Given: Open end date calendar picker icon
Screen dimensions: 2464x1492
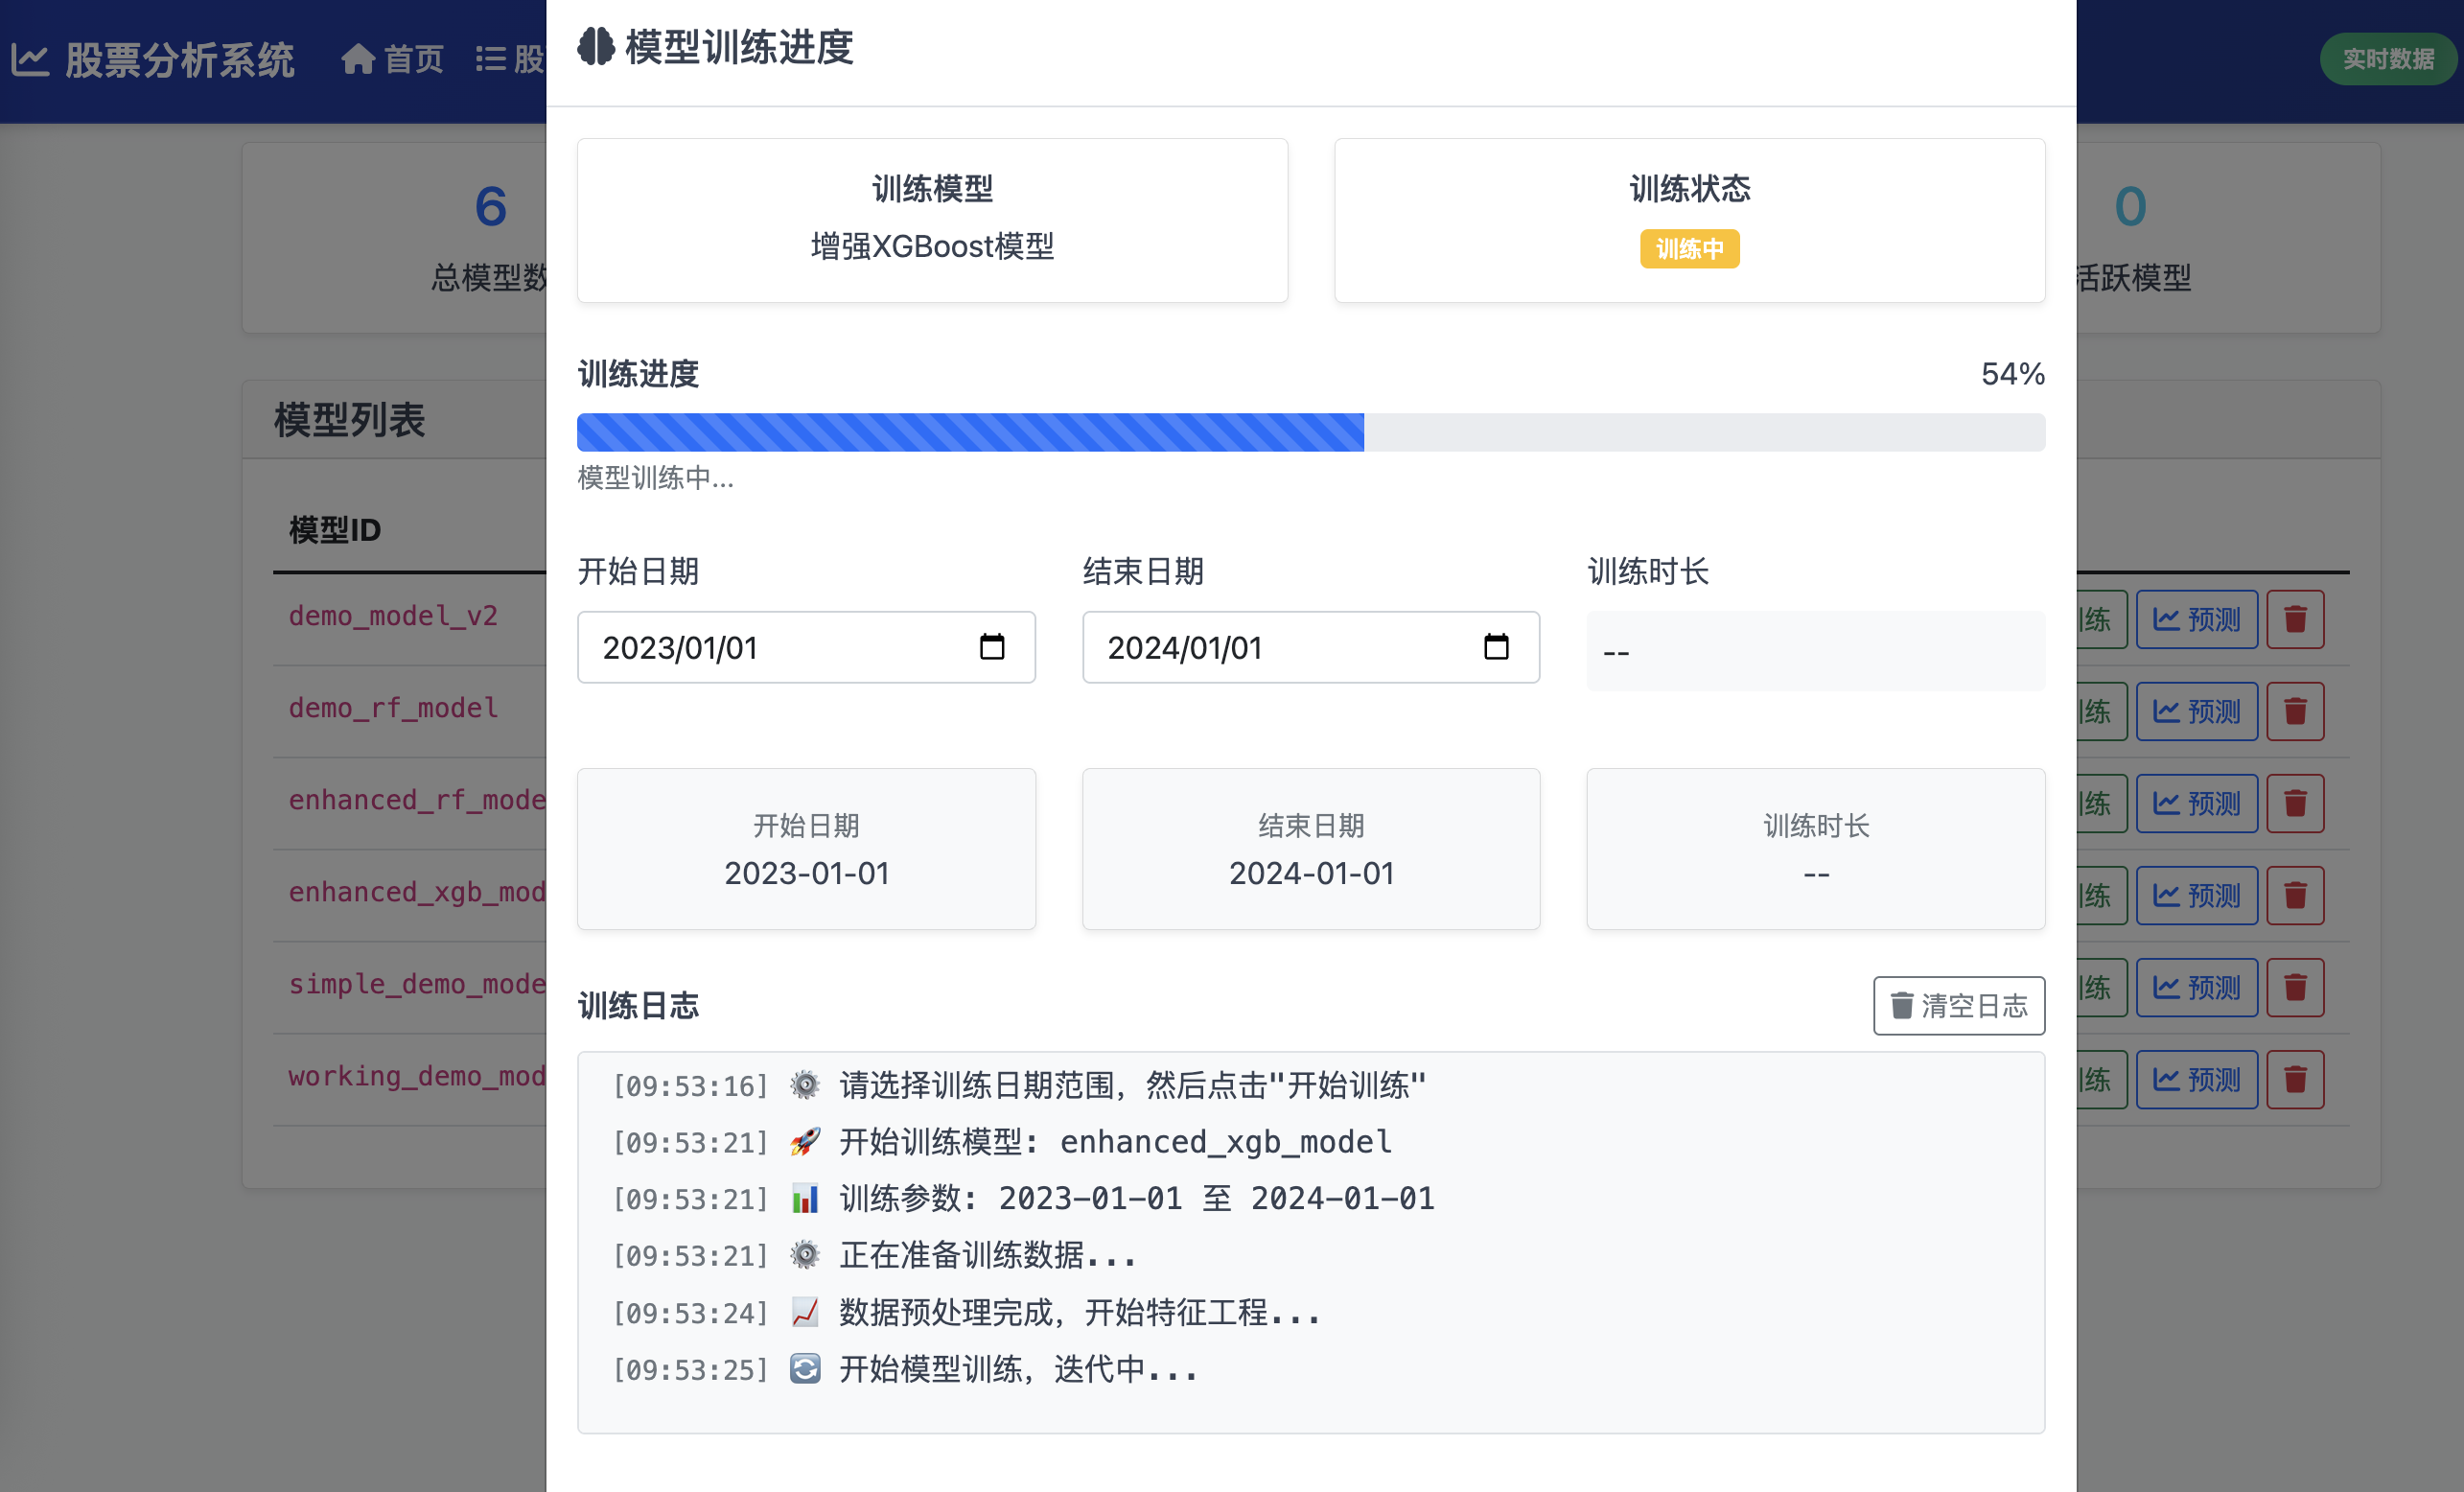Looking at the screenshot, I should coord(1495,647).
